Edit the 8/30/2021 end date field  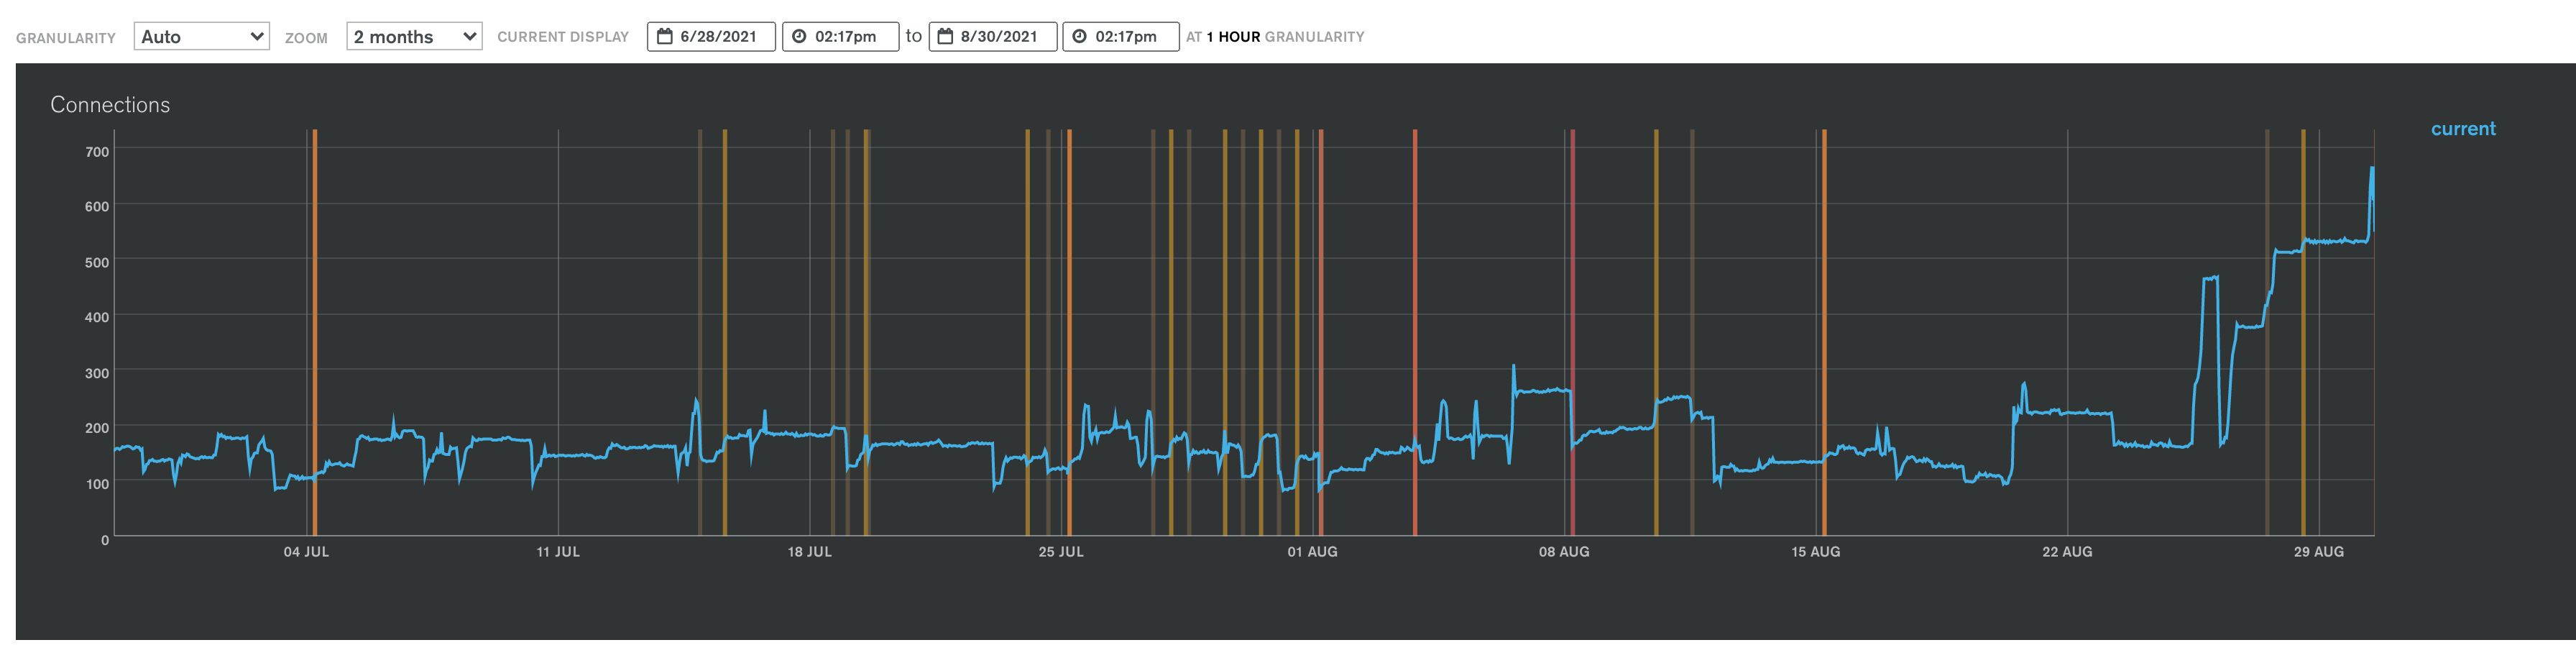click(x=993, y=37)
